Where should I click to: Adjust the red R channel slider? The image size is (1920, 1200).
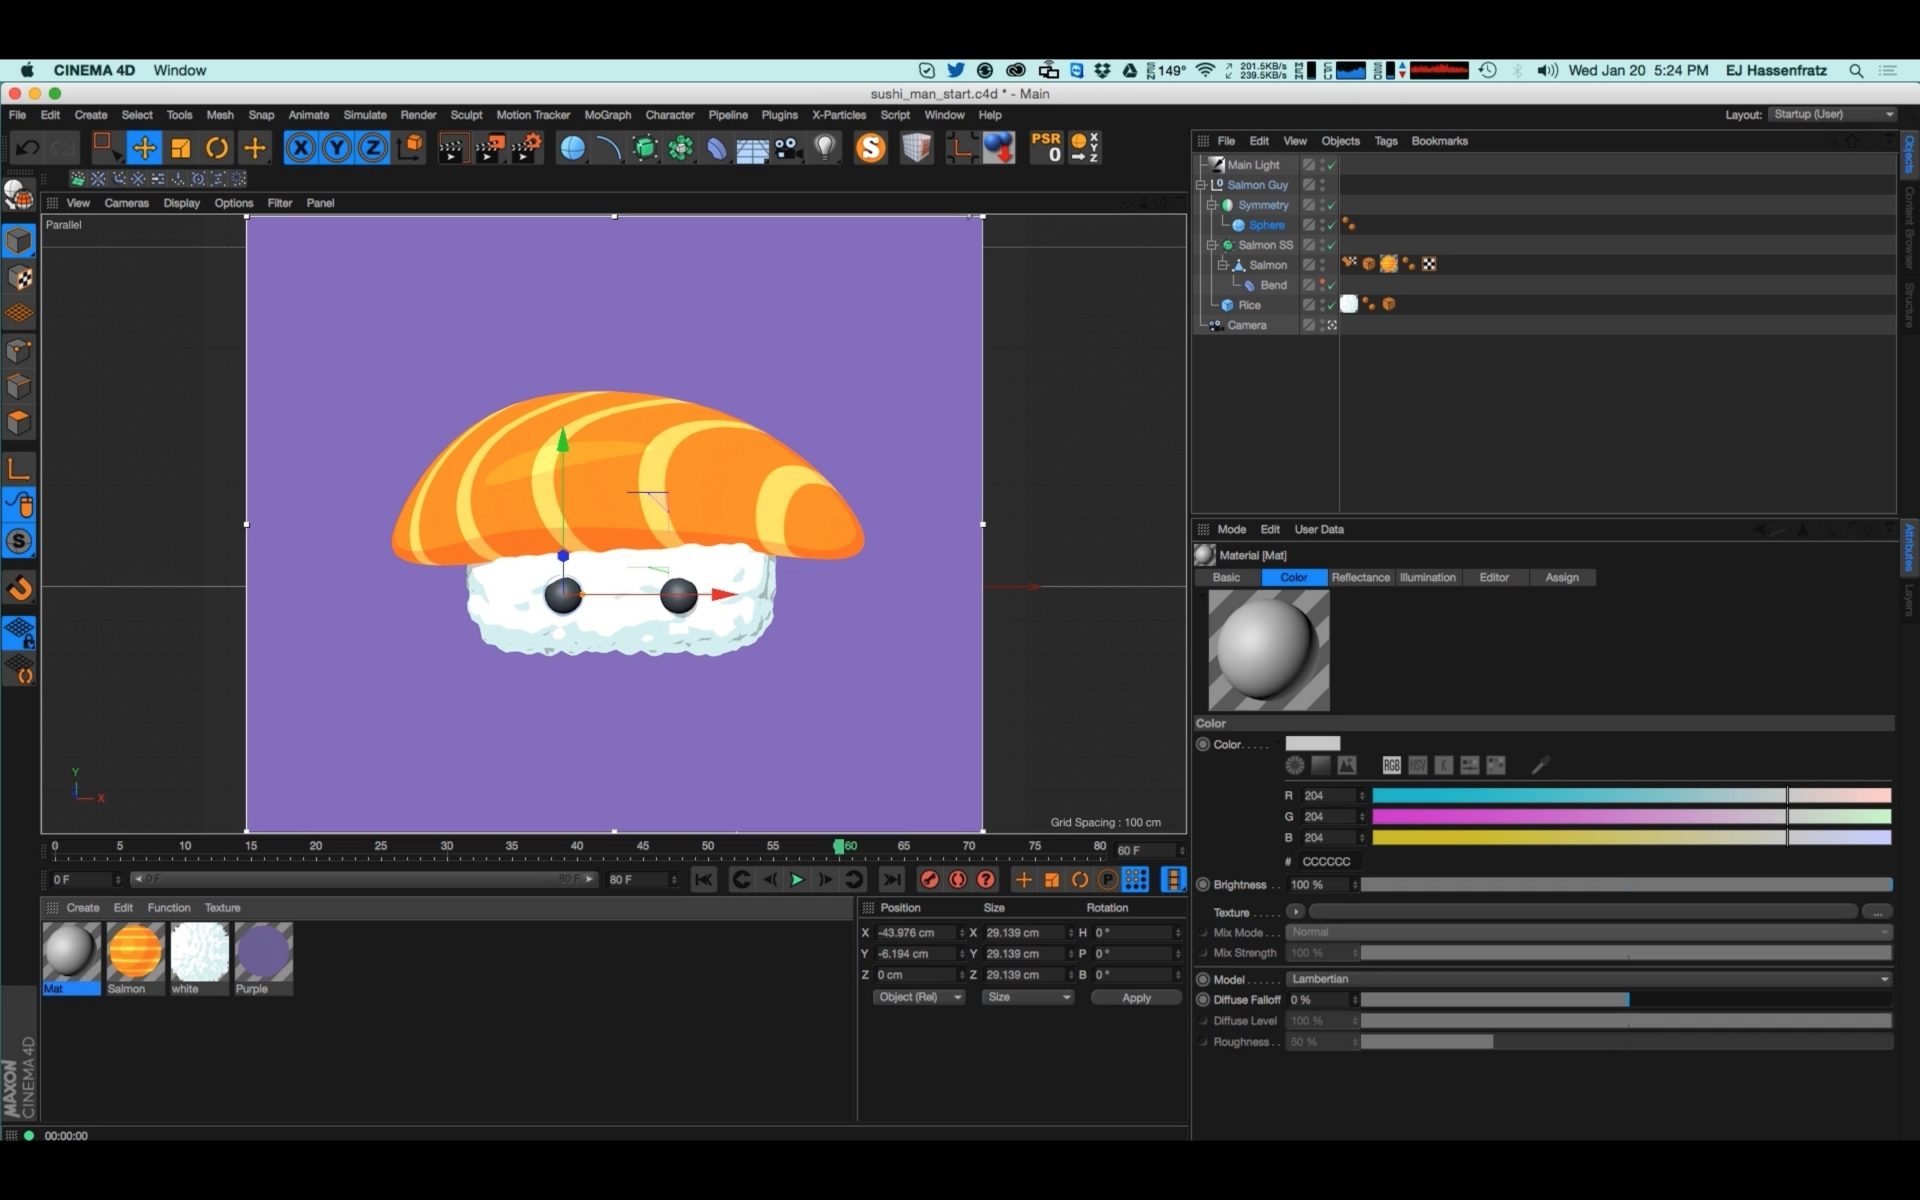[1630, 796]
